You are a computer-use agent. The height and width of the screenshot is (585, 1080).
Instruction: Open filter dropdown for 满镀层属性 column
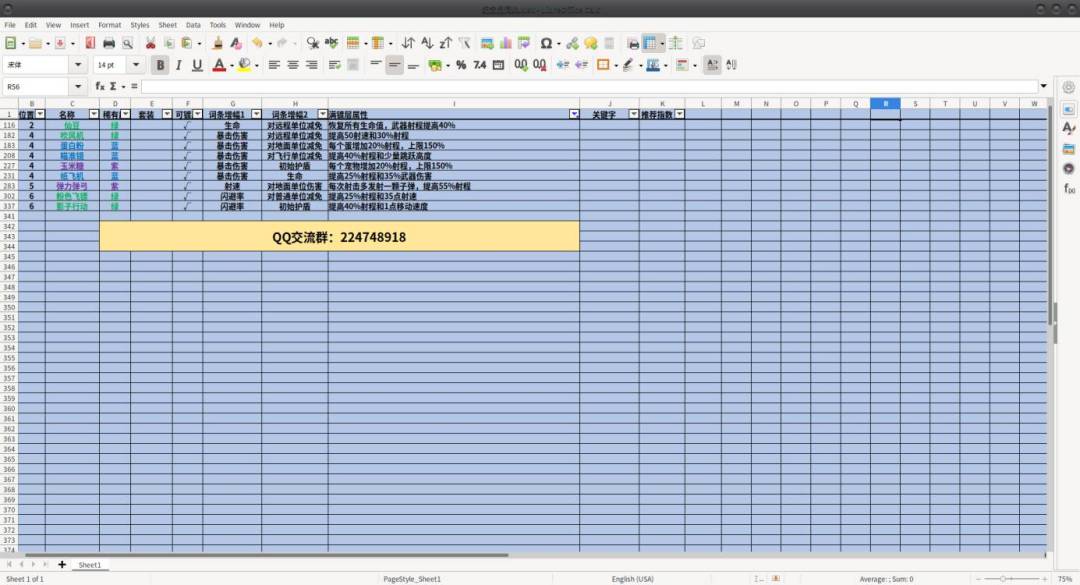coord(574,114)
